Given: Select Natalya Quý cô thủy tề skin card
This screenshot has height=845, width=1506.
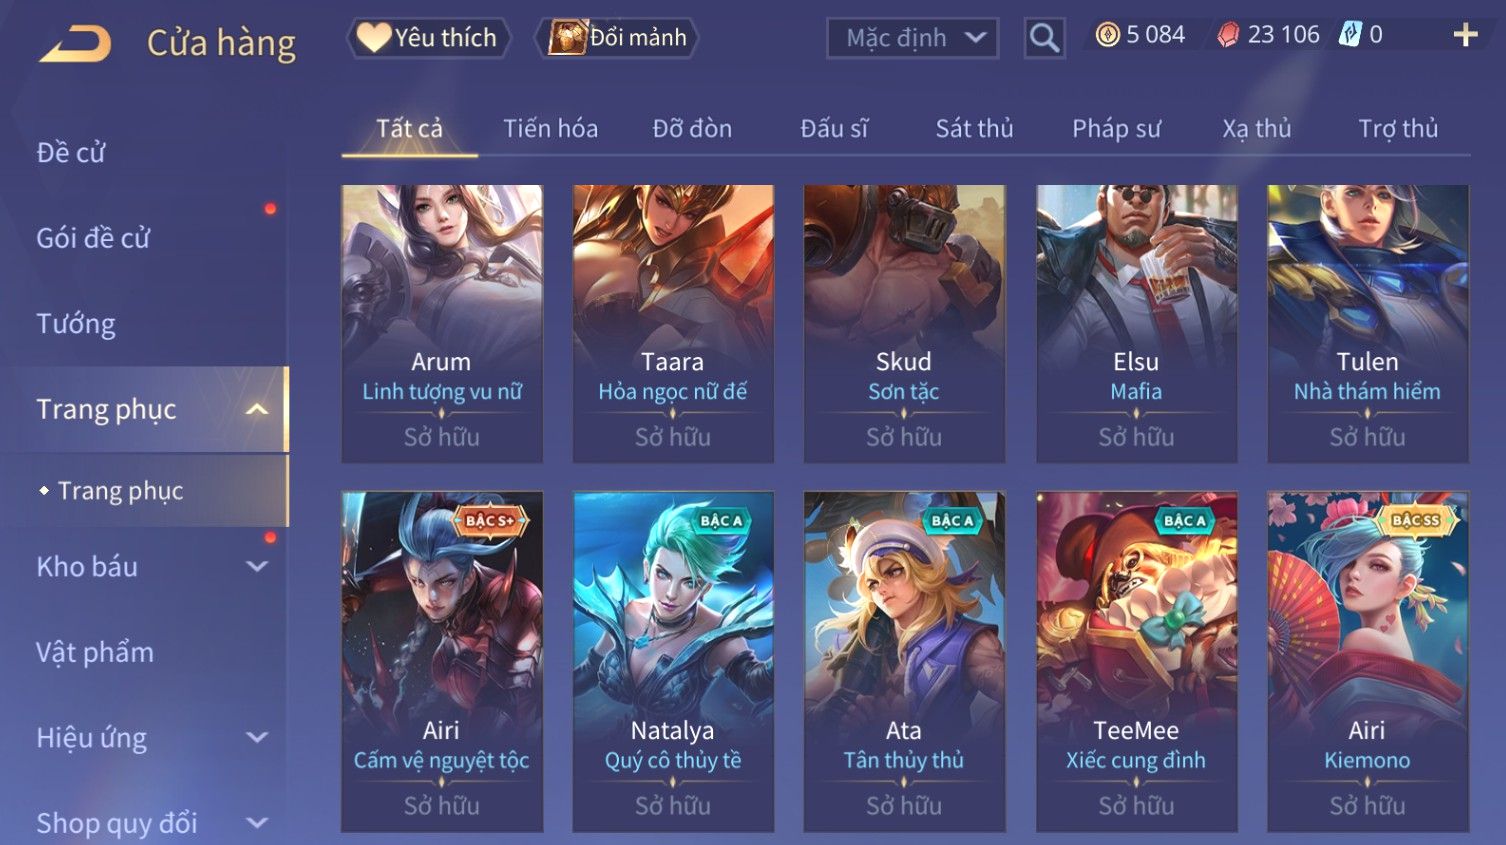Looking at the screenshot, I should point(673,661).
